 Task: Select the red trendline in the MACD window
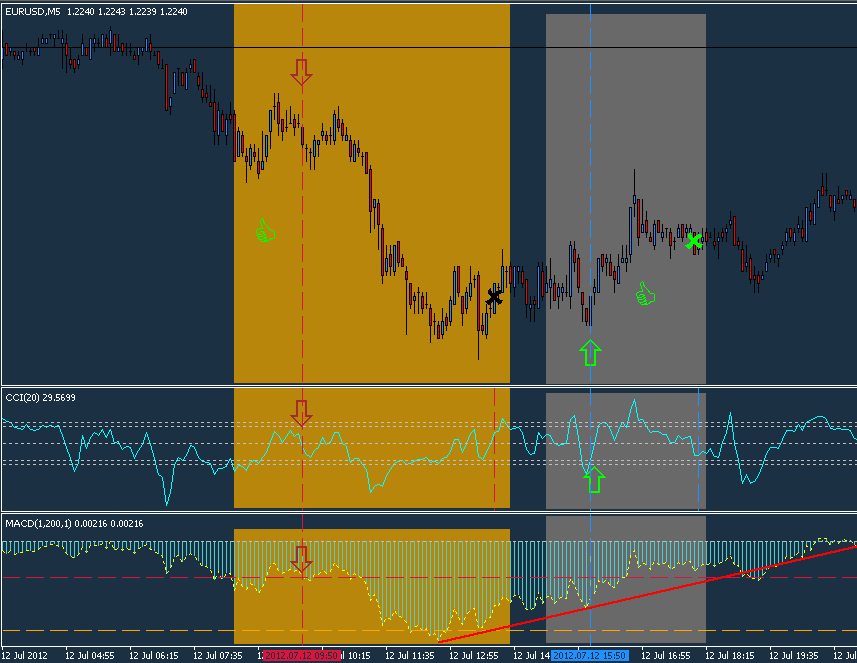pos(640,592)
